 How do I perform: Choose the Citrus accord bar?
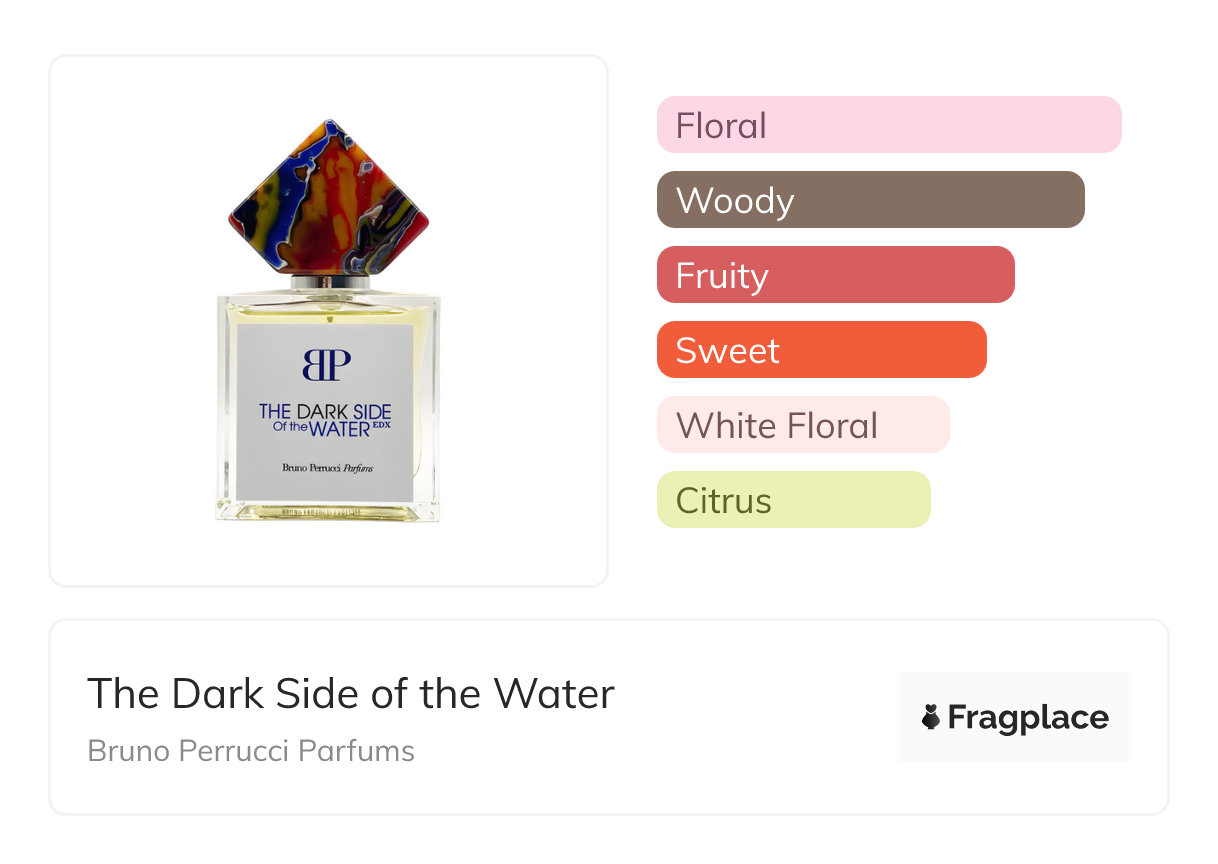(x=793, y=500)
